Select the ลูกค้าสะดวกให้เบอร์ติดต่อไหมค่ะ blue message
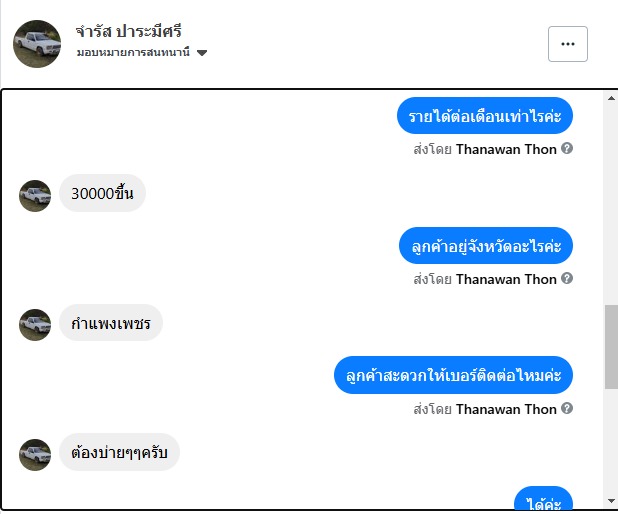 (453, 375)
